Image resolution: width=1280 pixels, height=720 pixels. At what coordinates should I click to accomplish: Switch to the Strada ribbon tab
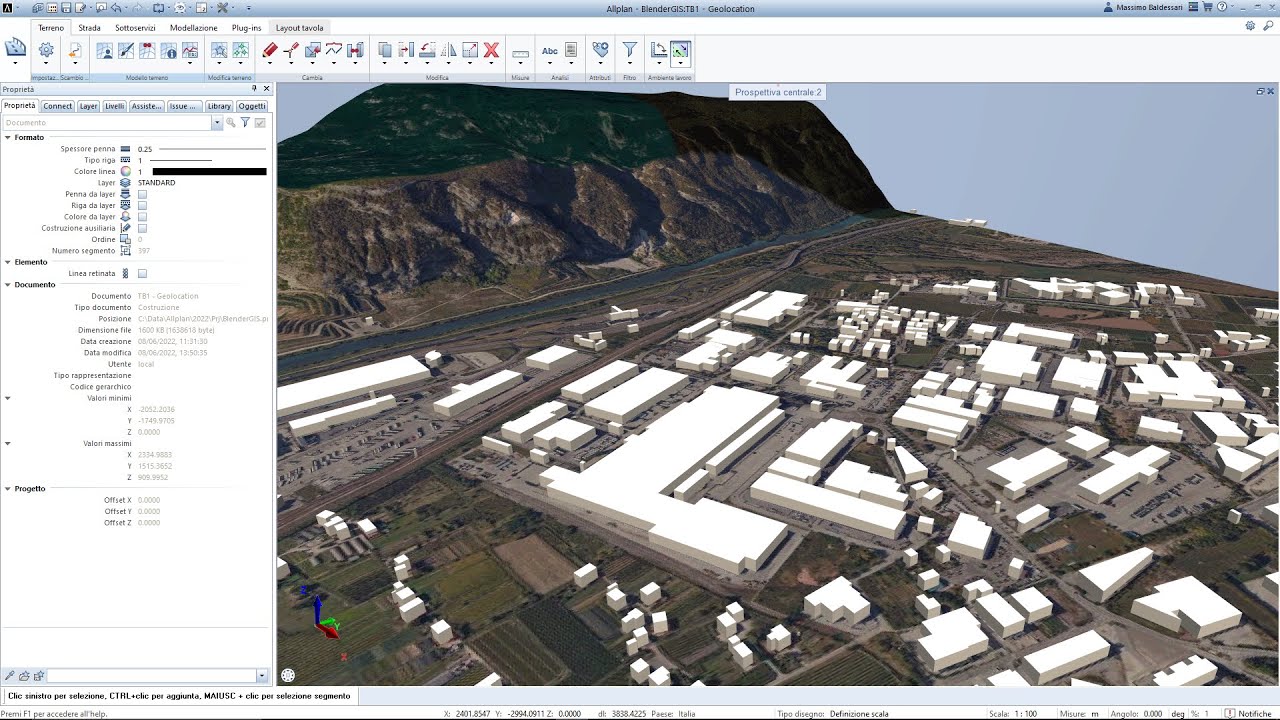coord(89,28)
